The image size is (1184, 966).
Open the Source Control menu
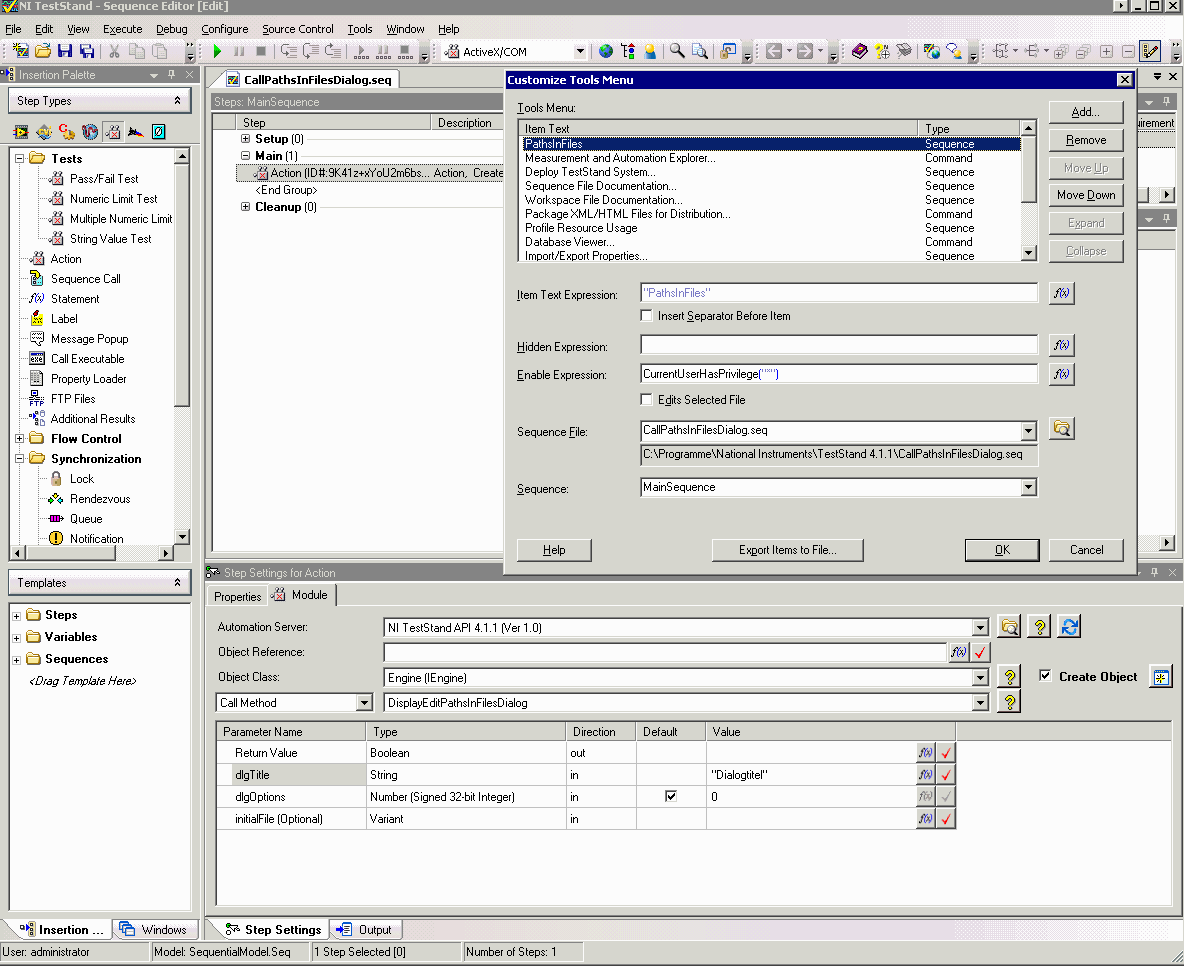(x=298, y=29)
